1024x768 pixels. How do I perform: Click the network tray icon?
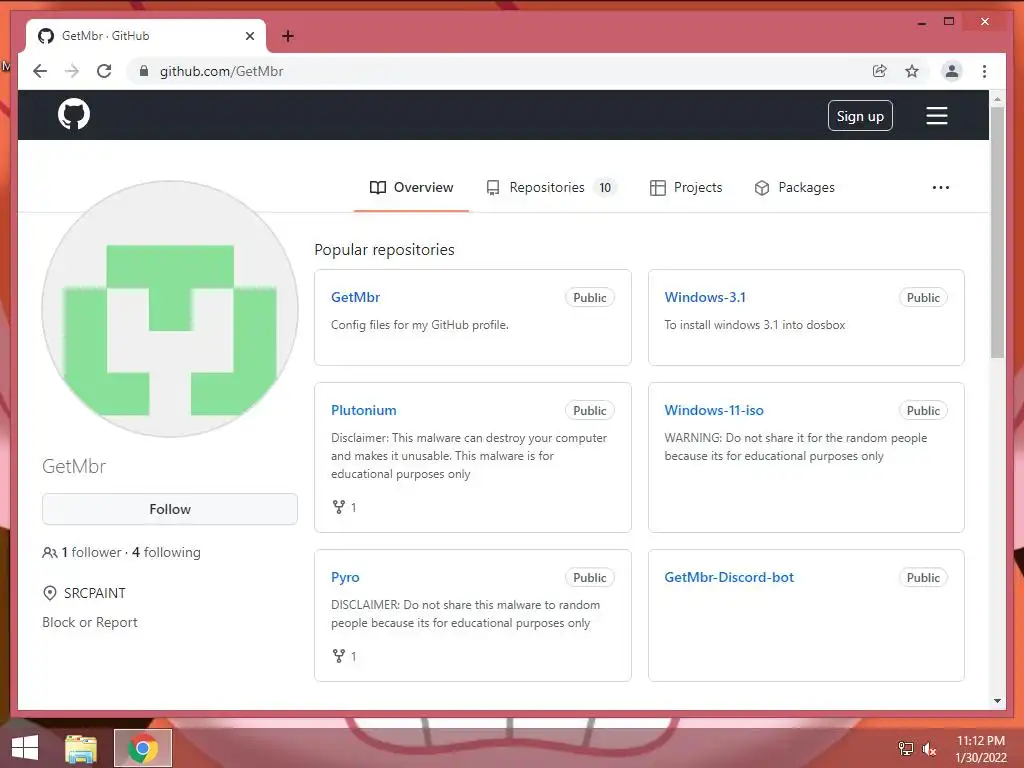click(x=906, y=748)
